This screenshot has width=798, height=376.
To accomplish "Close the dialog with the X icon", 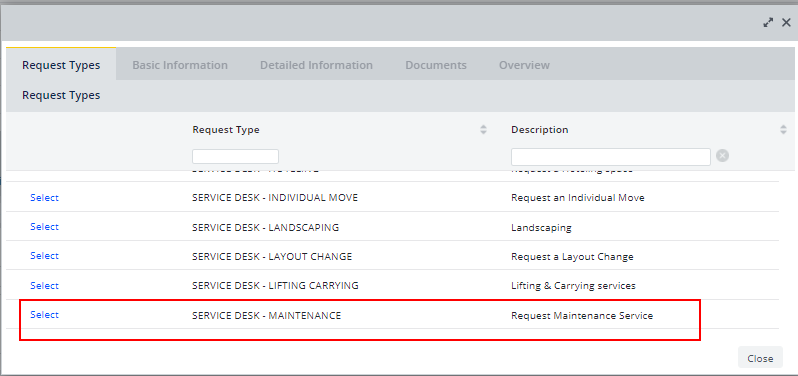I will pos(786,22).
